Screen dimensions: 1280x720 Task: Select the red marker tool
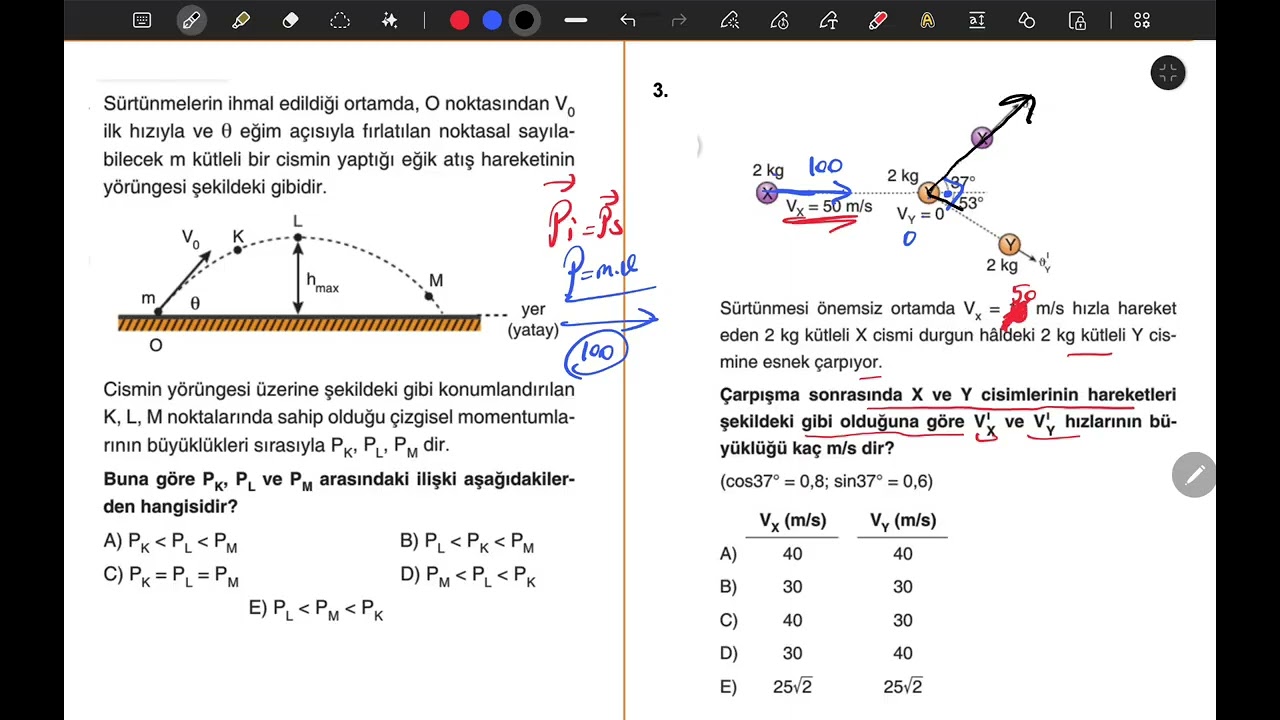tap(878, 20)
